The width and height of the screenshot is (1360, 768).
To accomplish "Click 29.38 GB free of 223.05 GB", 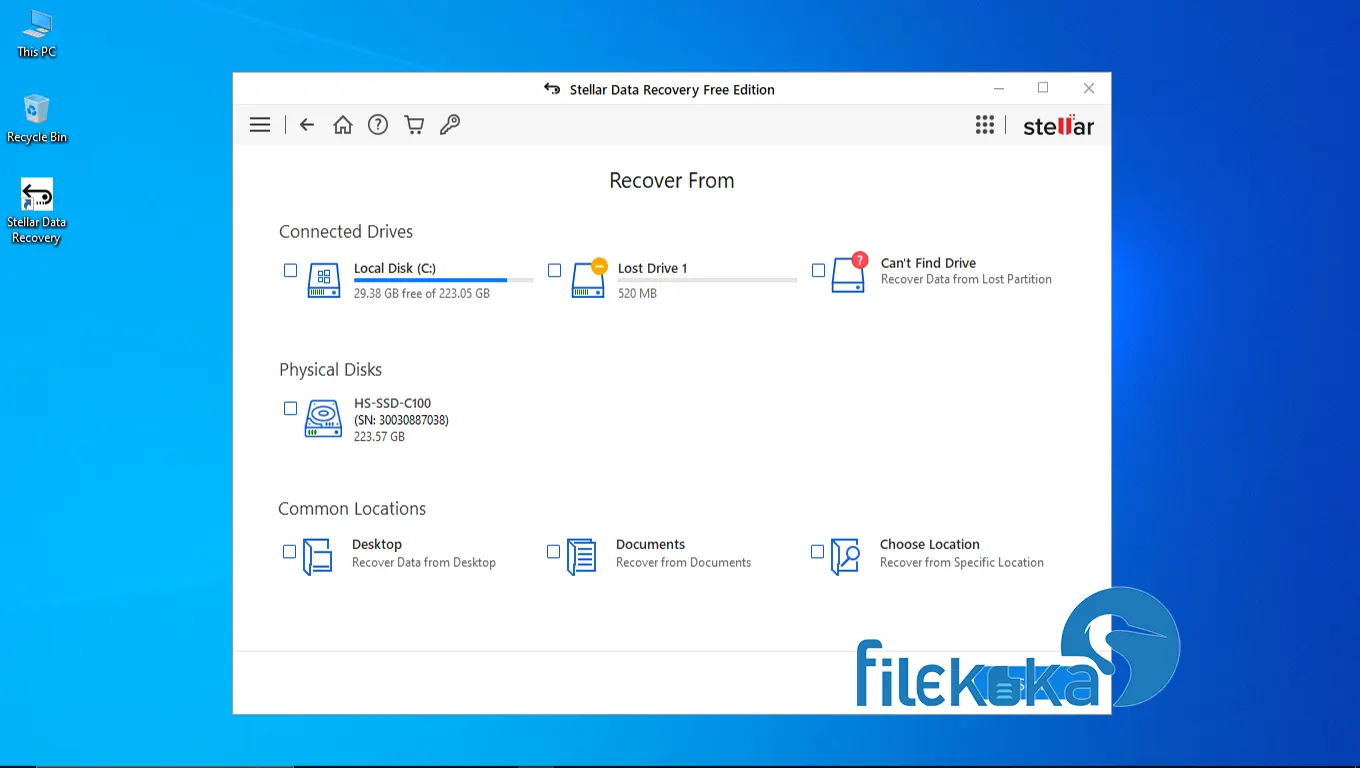I will point(422,294).
